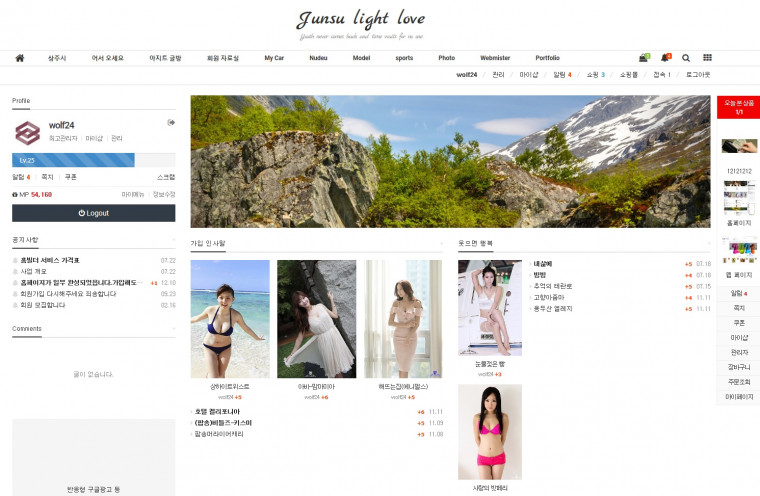The image size is (760, 496).
Task: Expand the 가입 인사말 section arrow
Action: pyautogui.click(x=441, y=243)
